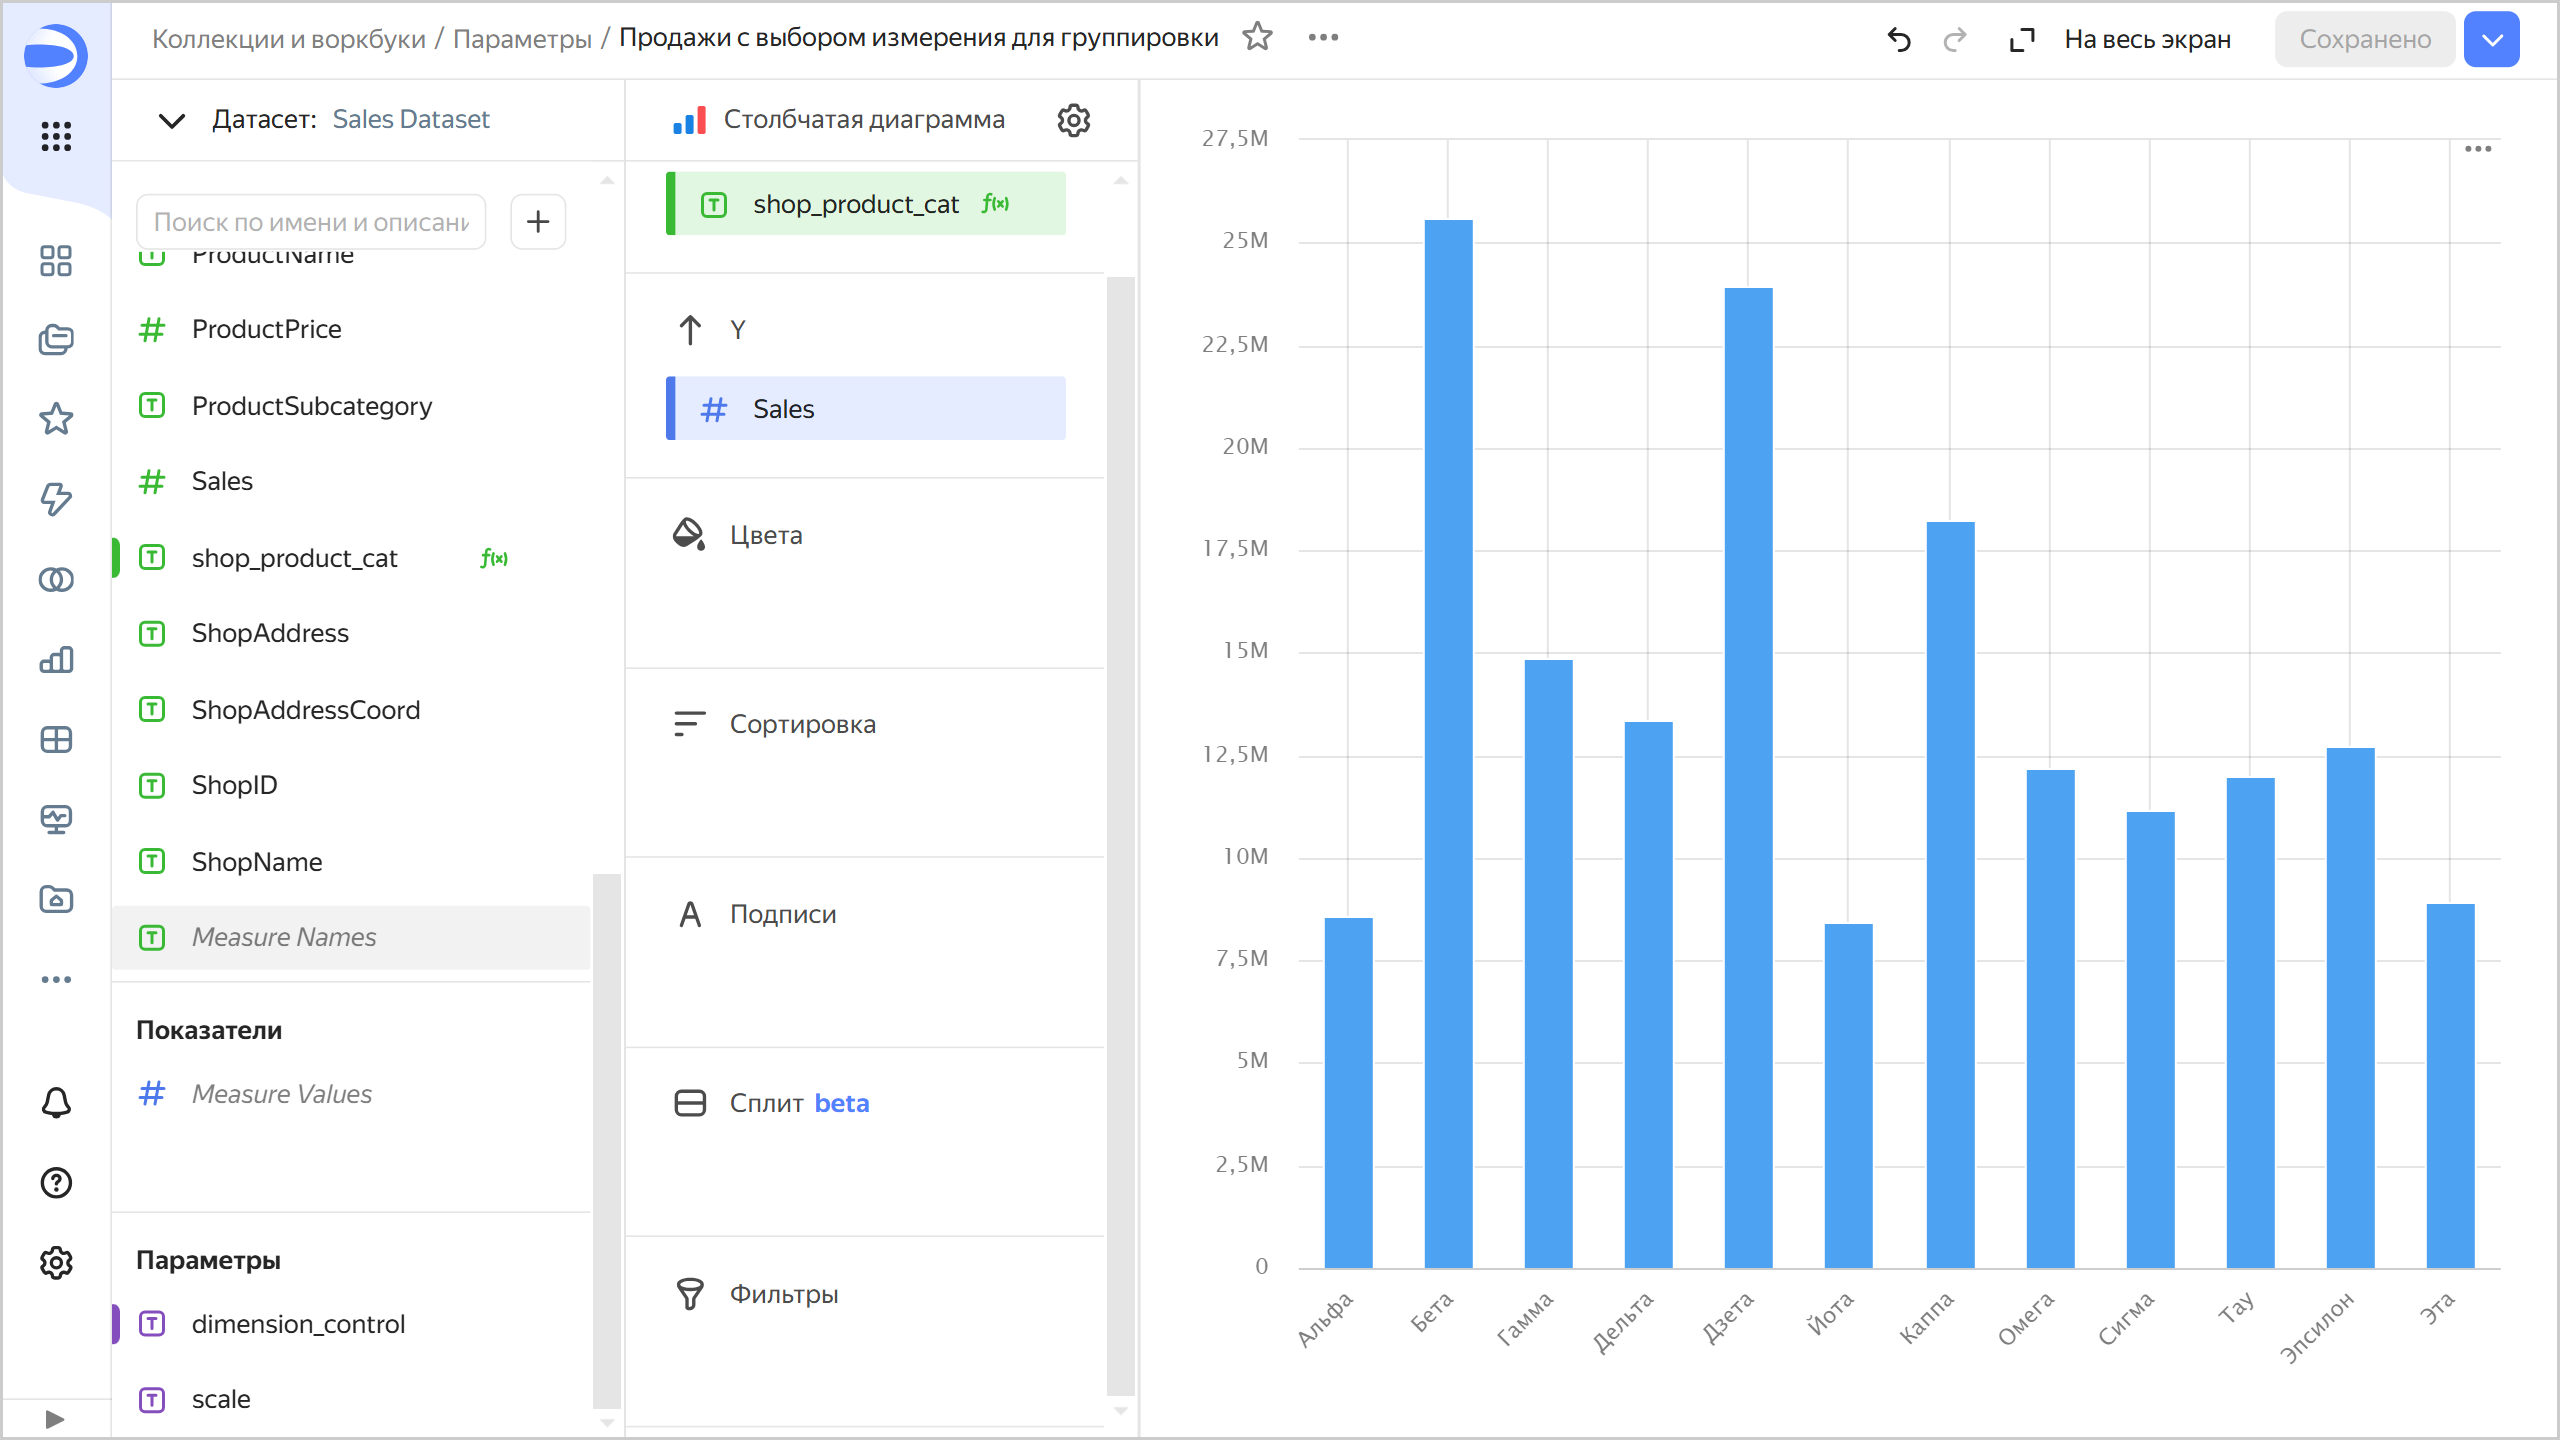The height and width of the screenshot is (1440, 2560).
Task: Open chart more options three dots
Action: (2477, 149)
